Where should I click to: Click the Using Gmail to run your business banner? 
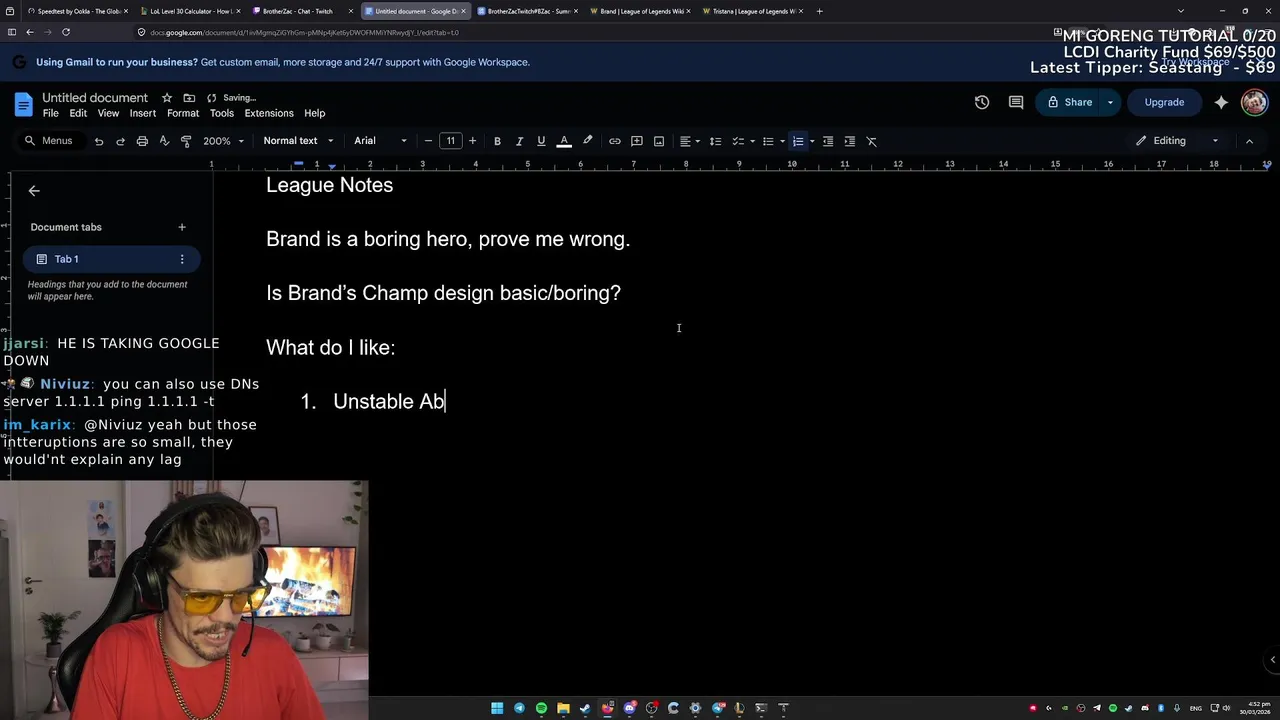283,62
